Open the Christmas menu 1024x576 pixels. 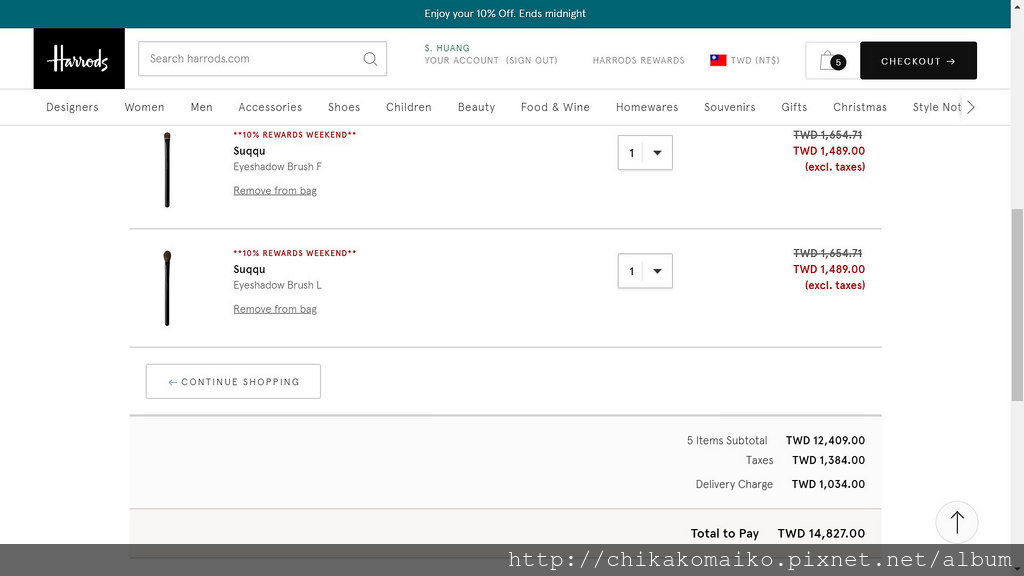[x=860, y=107]
